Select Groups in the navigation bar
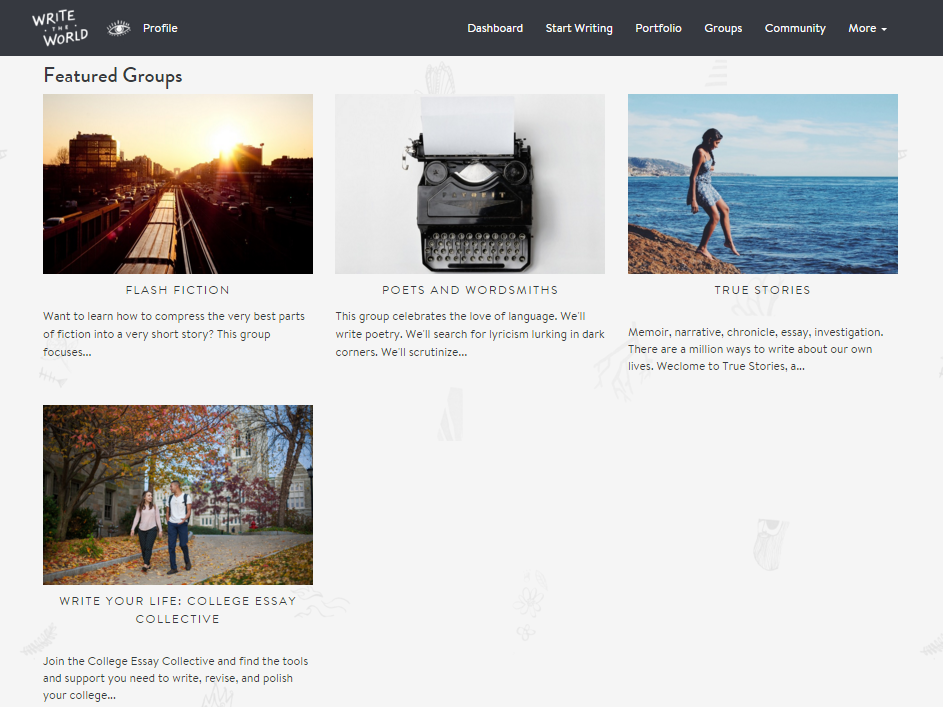Screen dimensions: 943x707 [x=723, y=28]
